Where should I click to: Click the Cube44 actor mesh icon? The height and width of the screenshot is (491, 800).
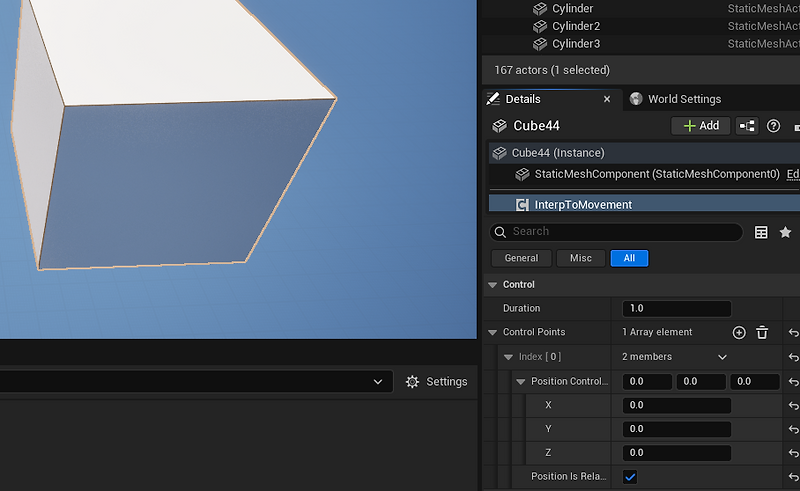point(499,126)
